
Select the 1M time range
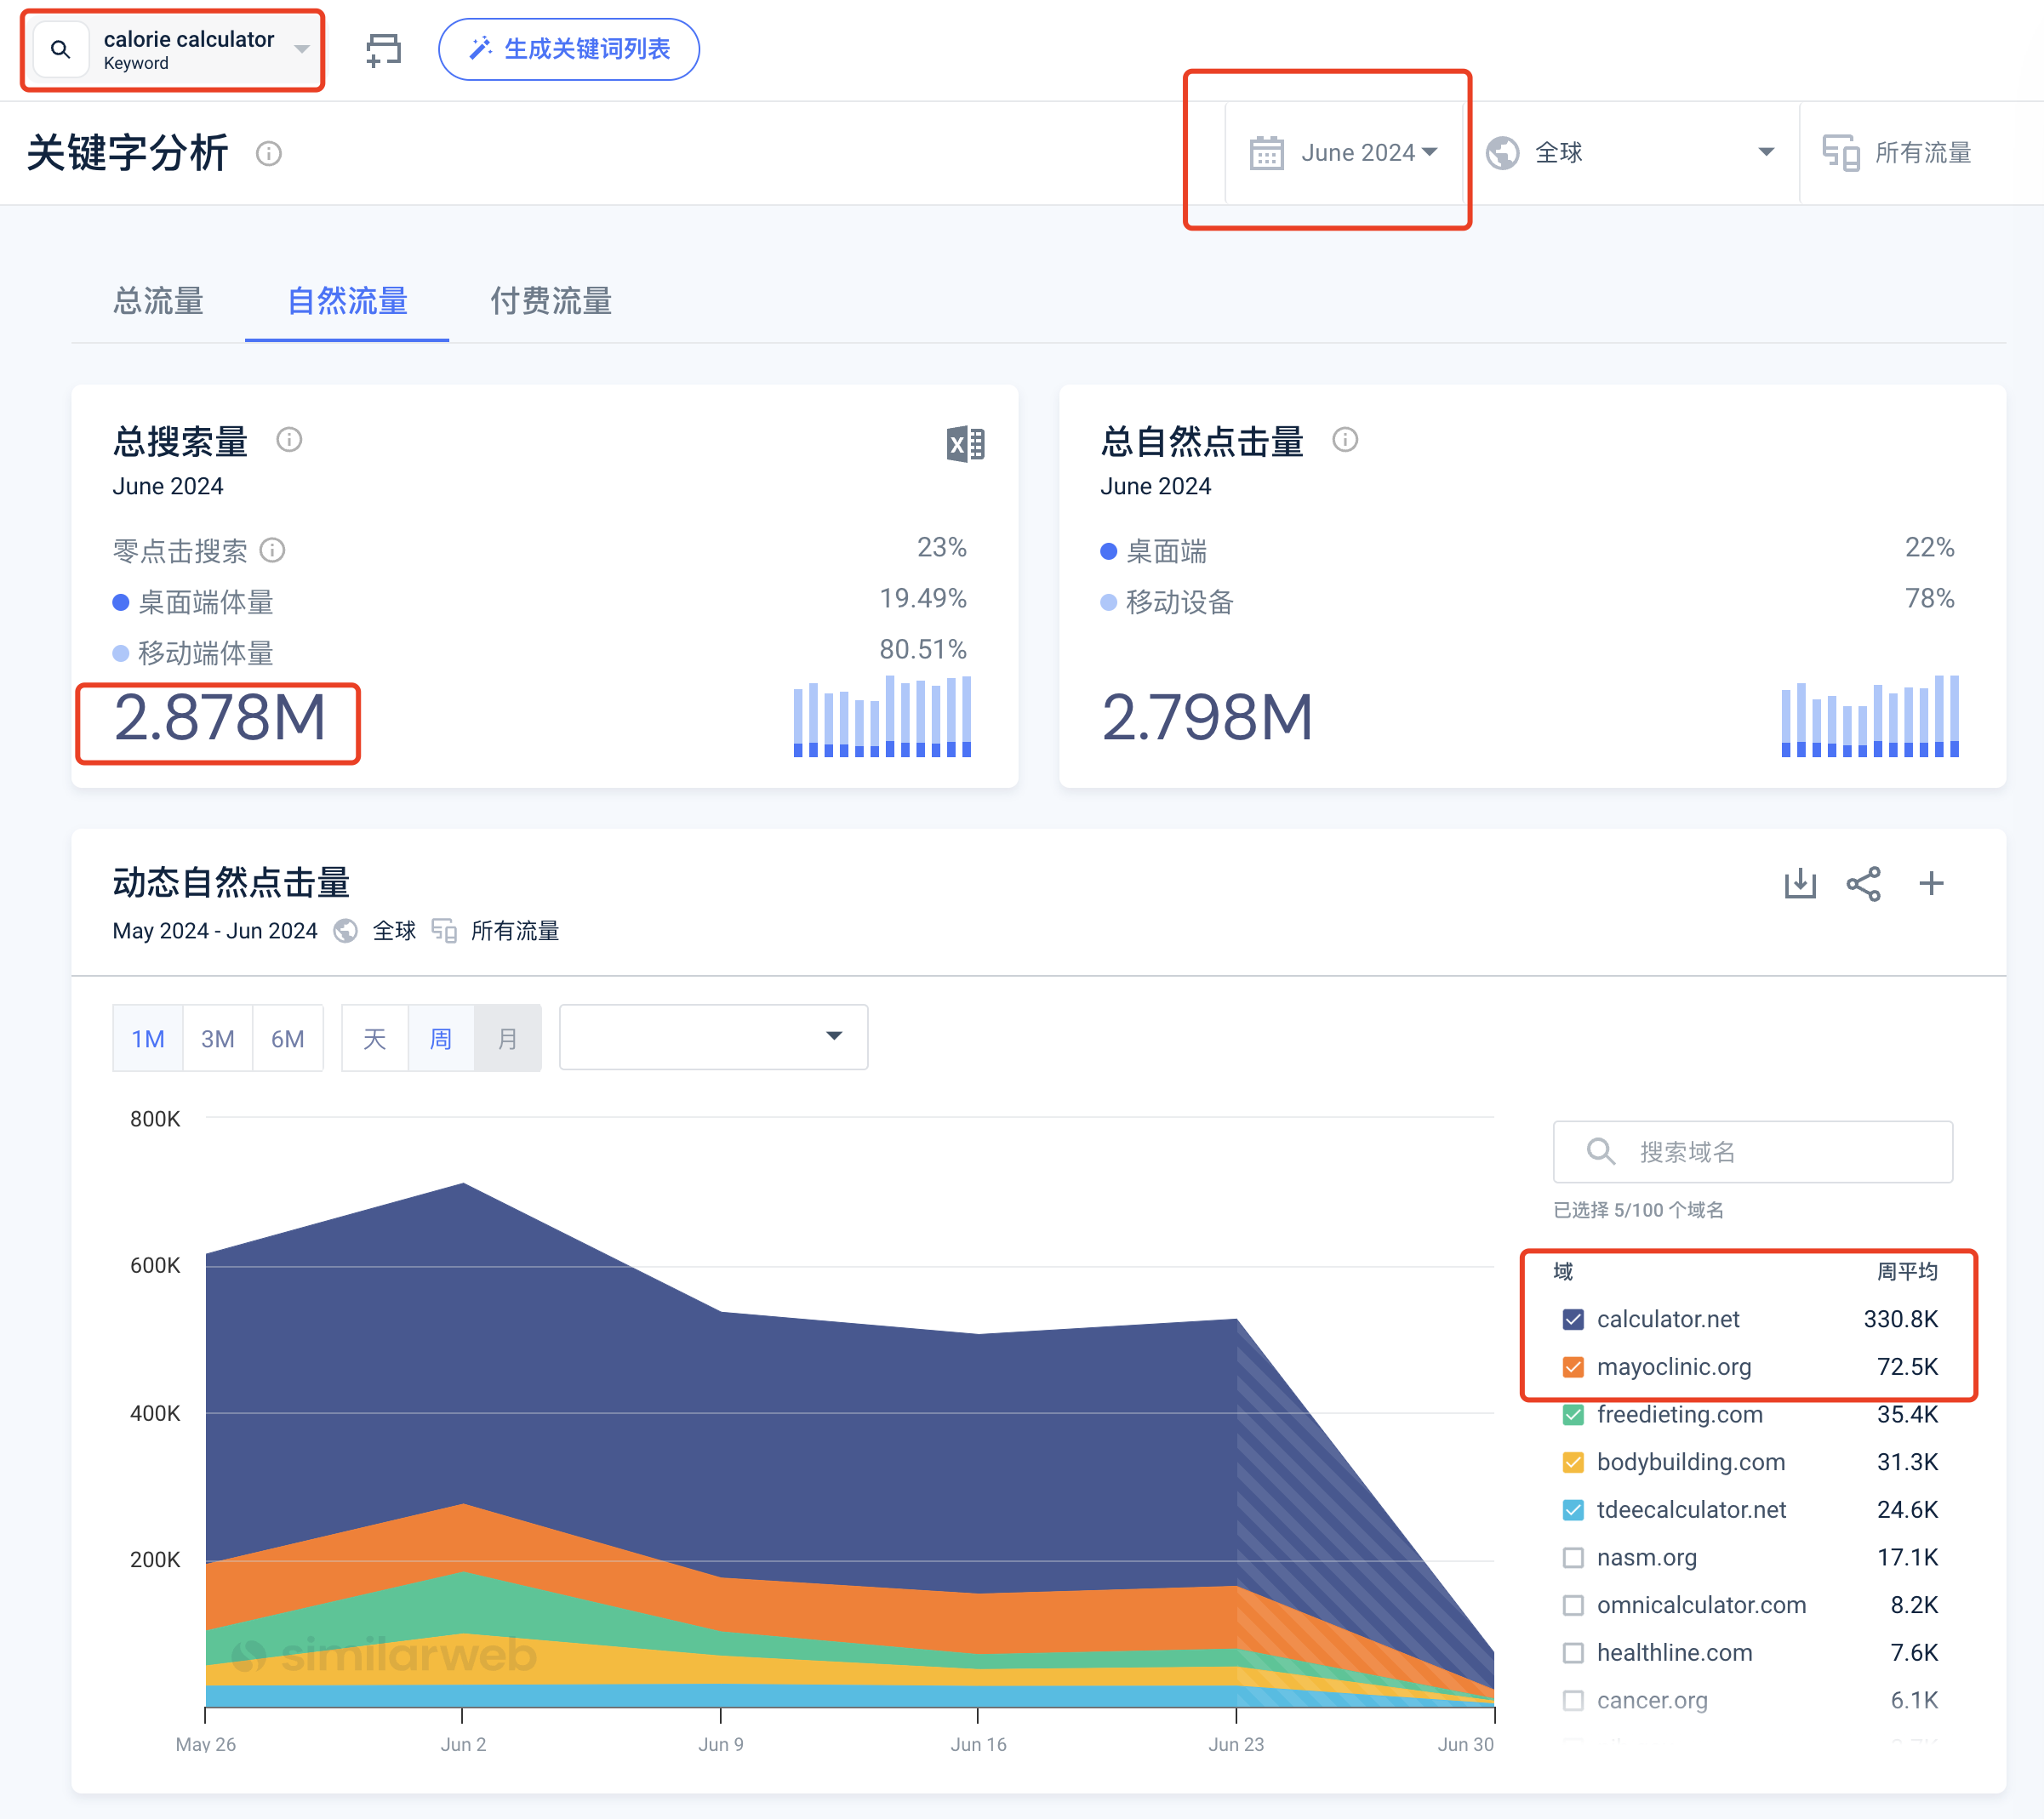pos(148,1039)
